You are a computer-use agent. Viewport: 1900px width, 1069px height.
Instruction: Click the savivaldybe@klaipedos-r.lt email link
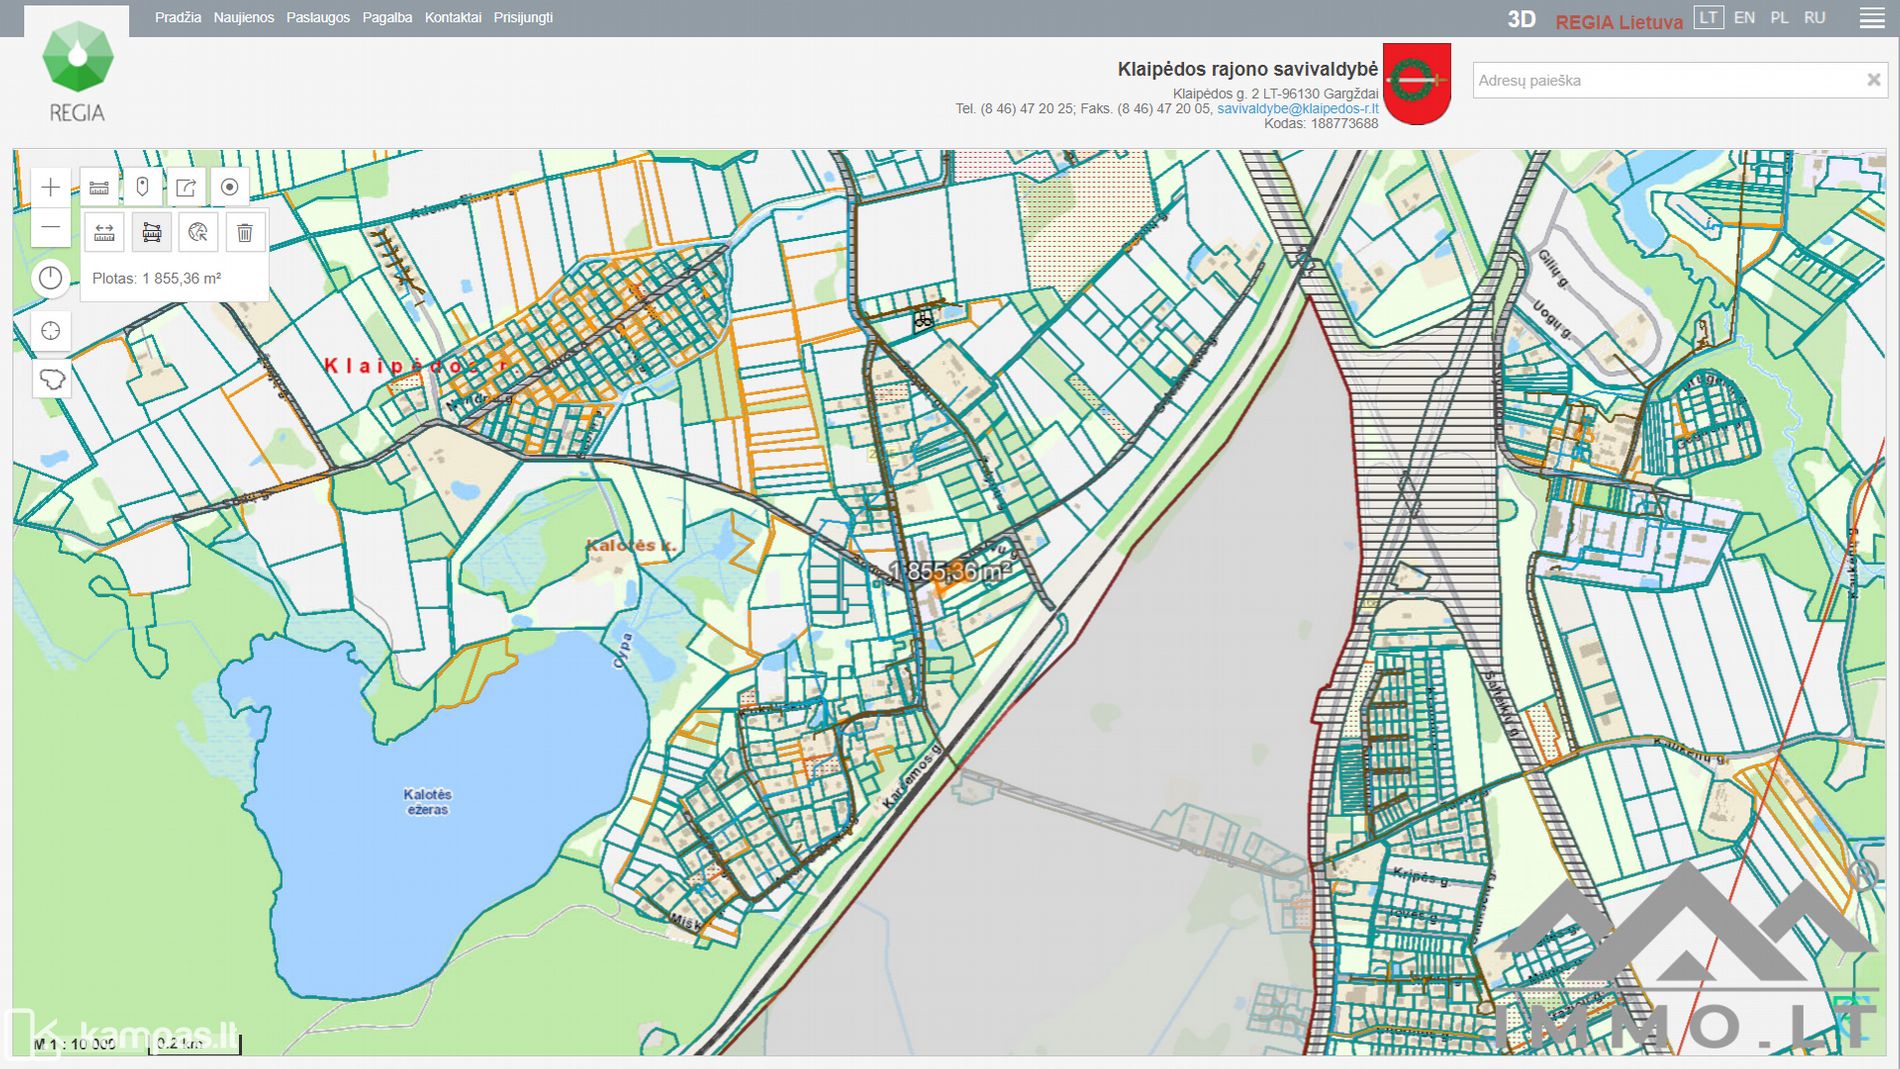tap(1297, 108)
